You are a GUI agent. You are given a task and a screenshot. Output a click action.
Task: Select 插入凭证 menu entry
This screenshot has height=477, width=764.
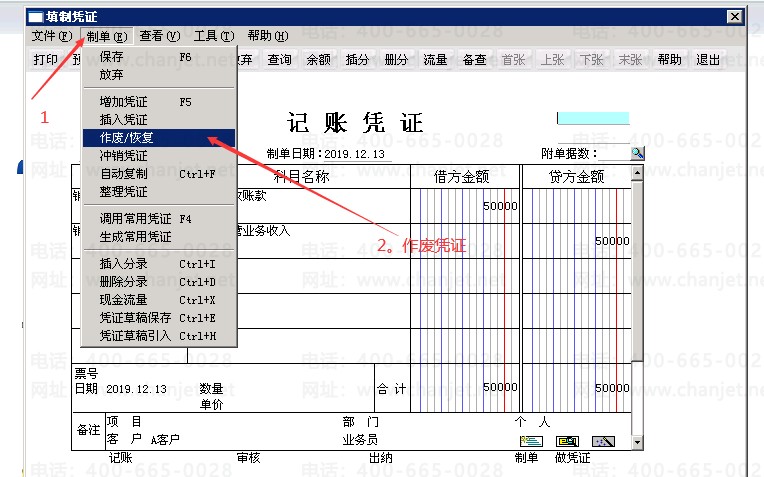click(159, 120)
